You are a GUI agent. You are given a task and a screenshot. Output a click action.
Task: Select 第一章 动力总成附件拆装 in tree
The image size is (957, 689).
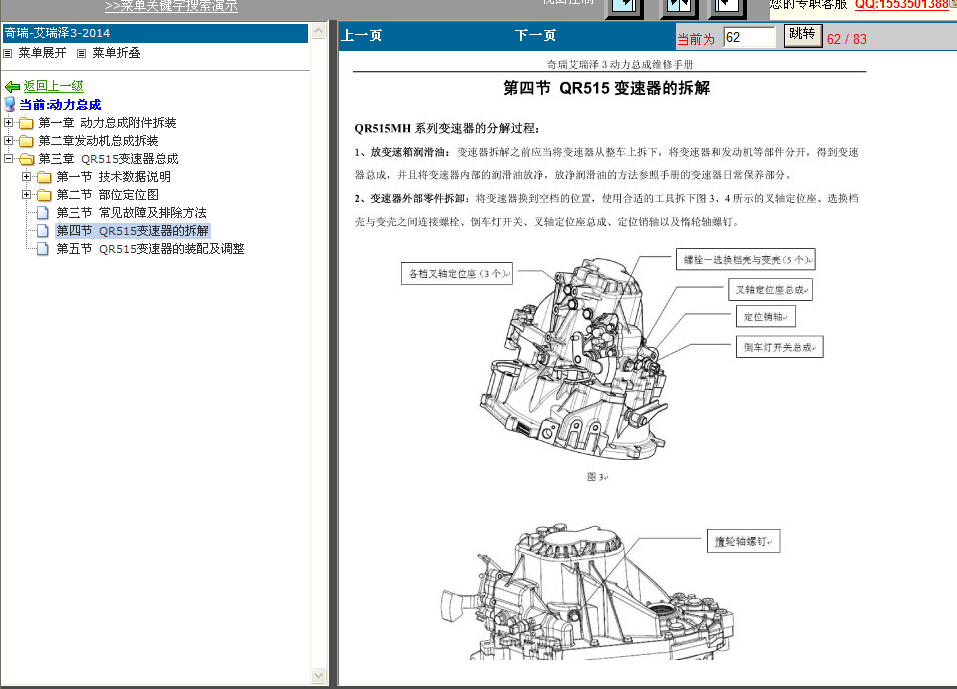107,123
